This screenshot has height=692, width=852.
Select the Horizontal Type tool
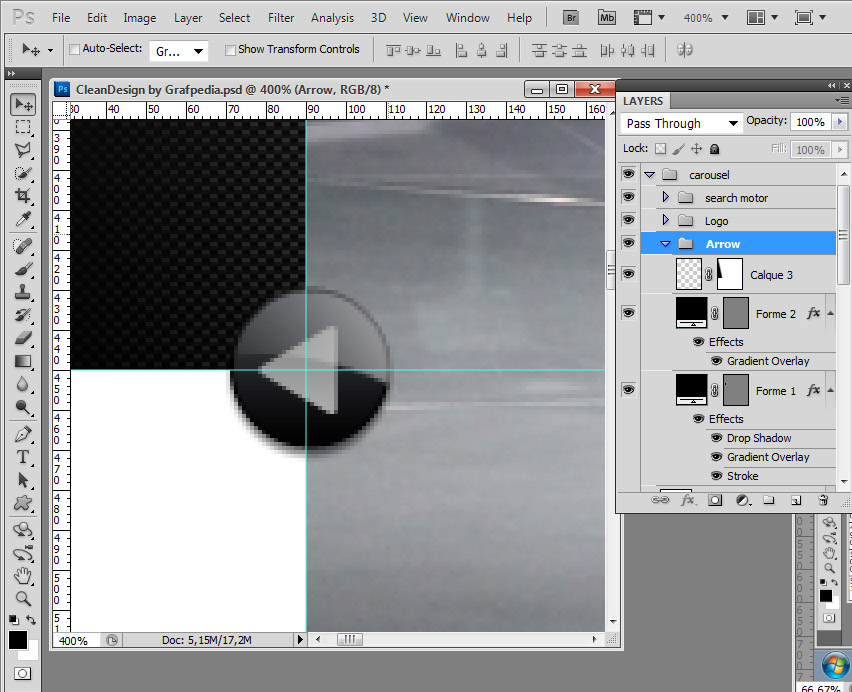pyautogui.click(x=23, y=457)
